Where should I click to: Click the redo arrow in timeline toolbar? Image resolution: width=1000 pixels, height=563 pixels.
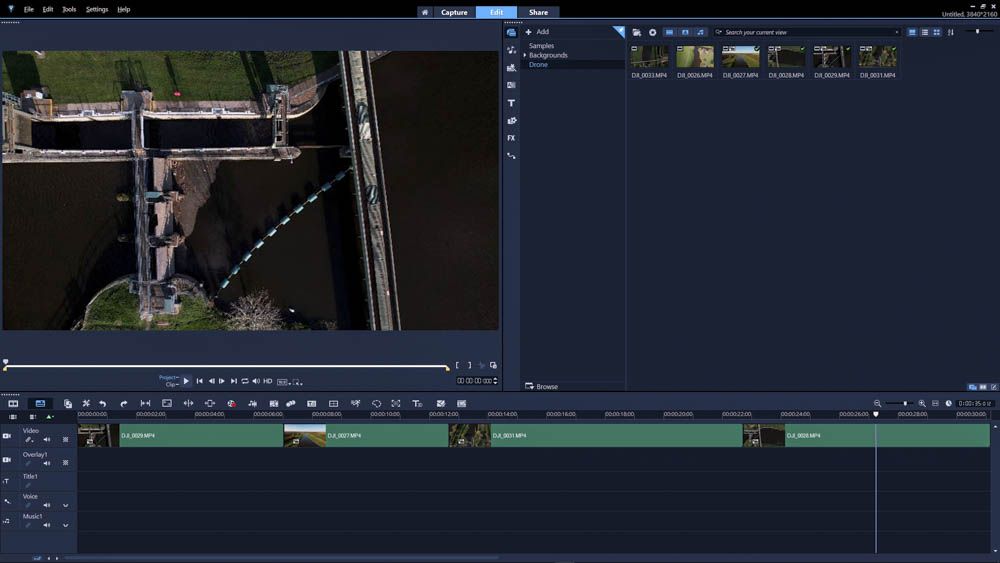tap(124, 404)
